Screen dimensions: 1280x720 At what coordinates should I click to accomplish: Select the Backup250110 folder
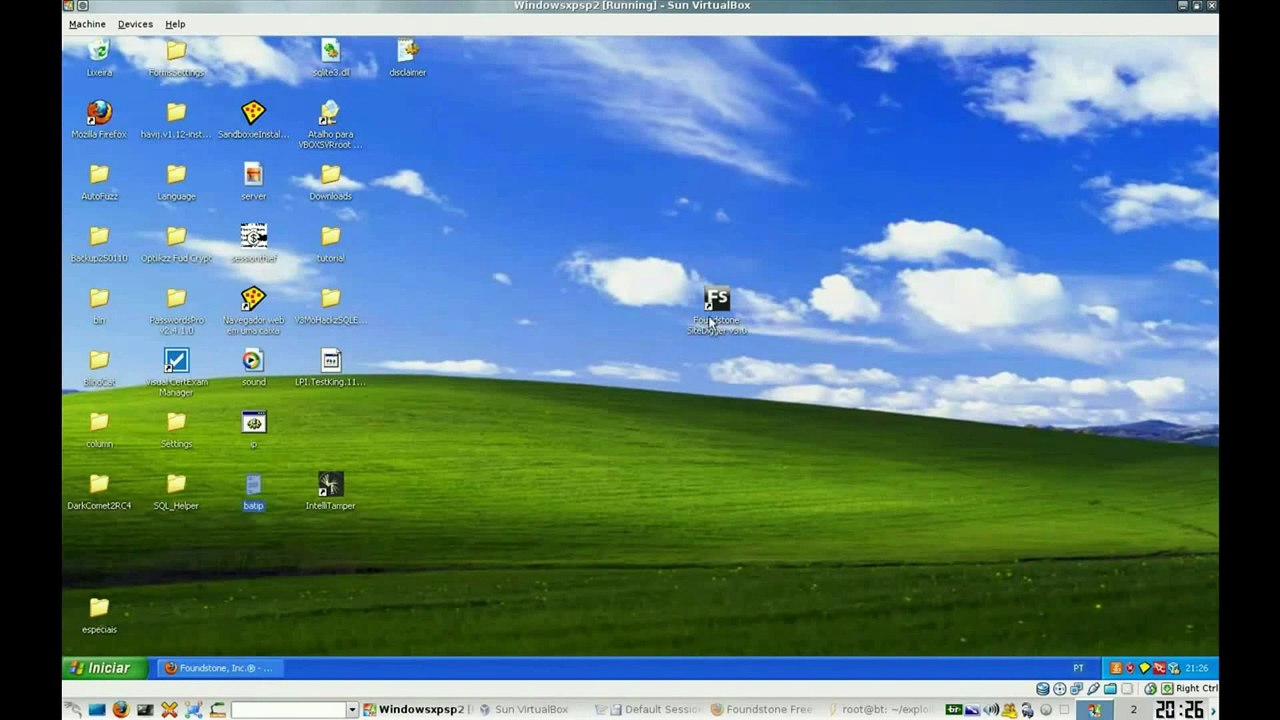click(x=99, y=243)
